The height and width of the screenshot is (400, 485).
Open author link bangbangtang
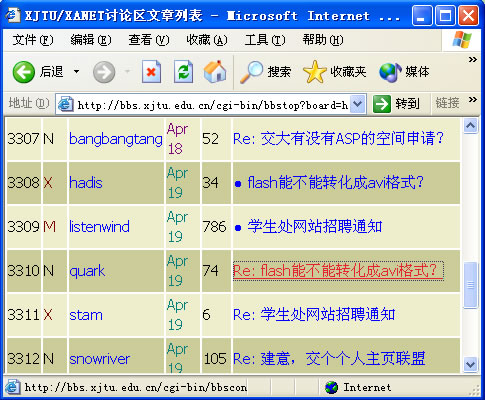116,139
